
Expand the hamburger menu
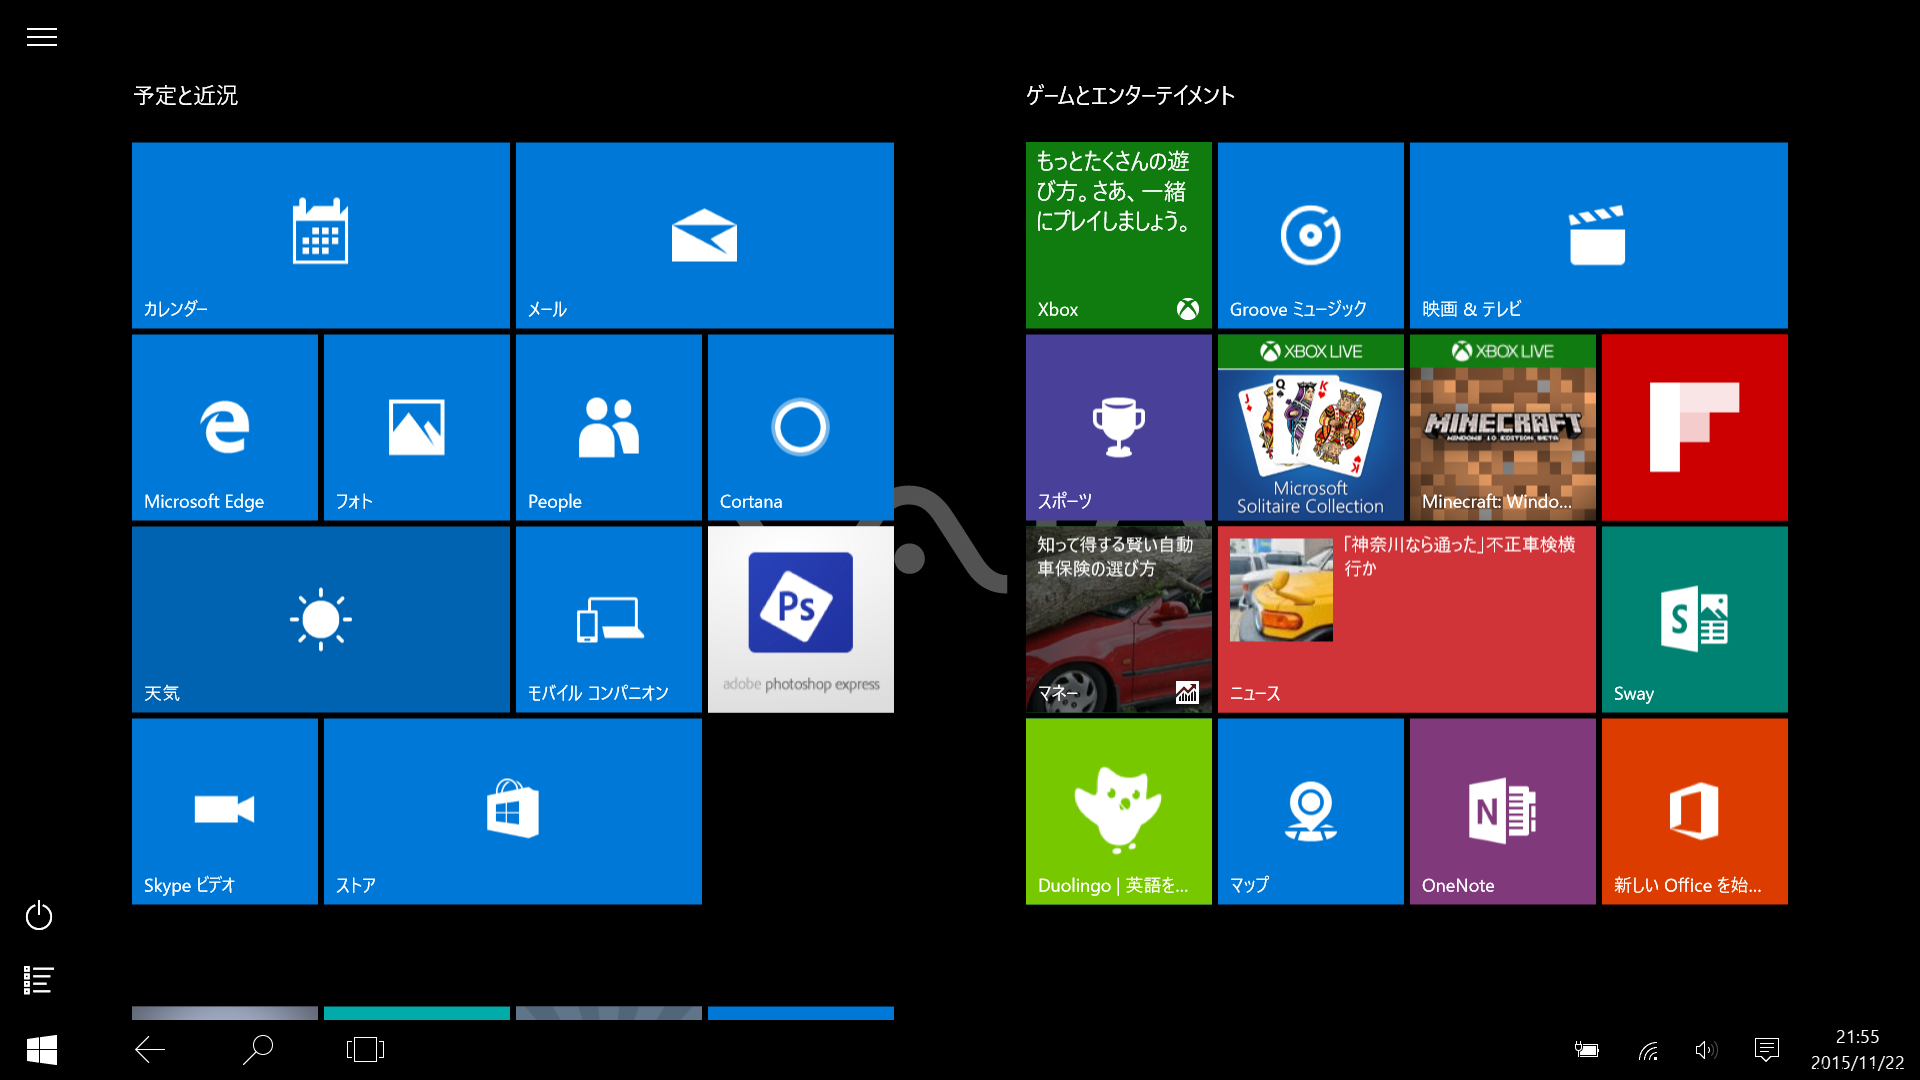[41, 37]
